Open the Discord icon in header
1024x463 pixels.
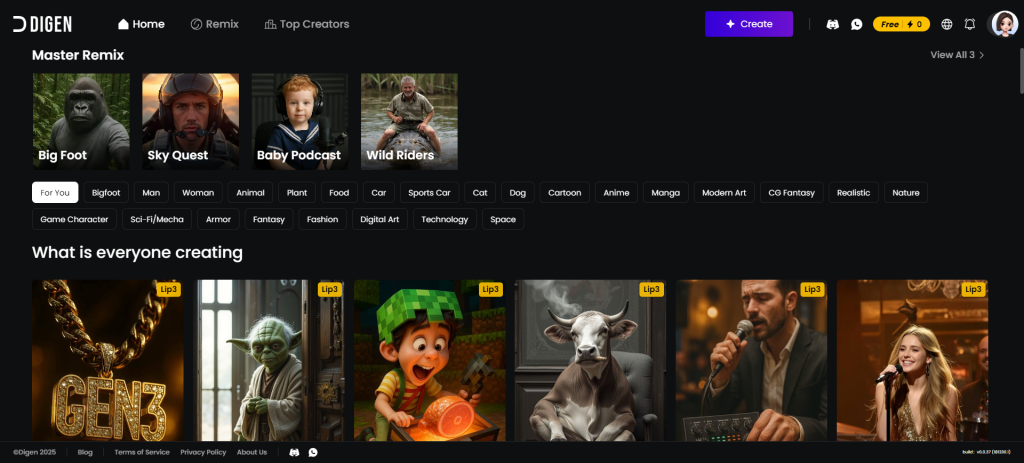(x=833, y=24)
